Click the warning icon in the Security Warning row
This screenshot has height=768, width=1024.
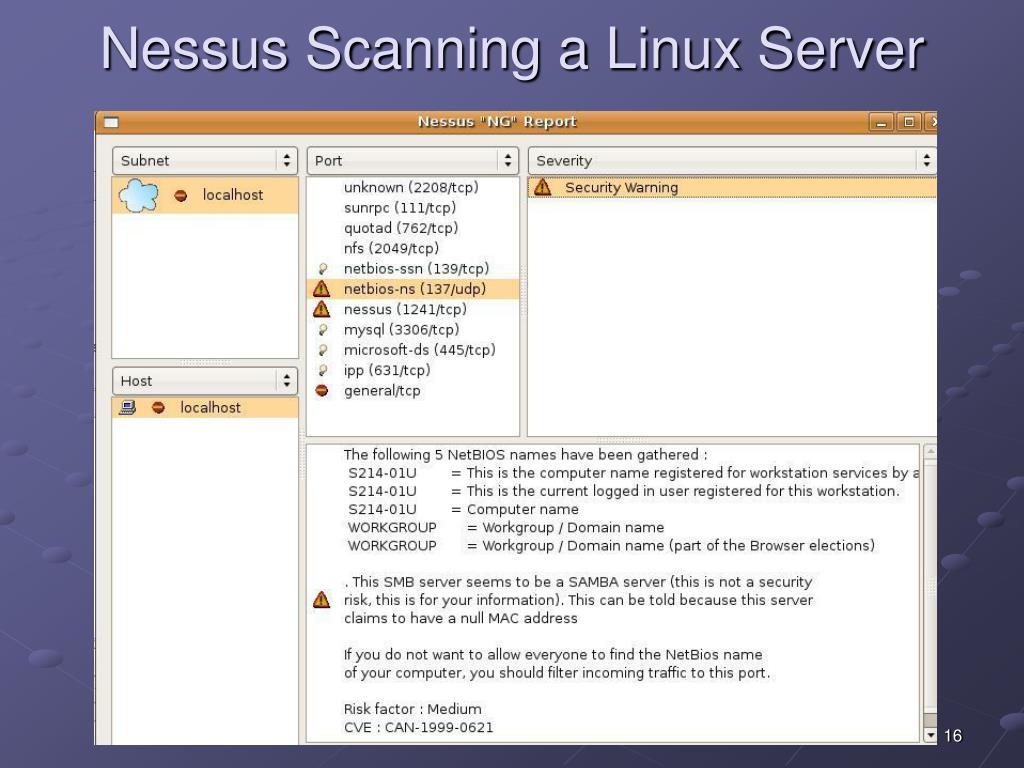(x=542, y=188)
